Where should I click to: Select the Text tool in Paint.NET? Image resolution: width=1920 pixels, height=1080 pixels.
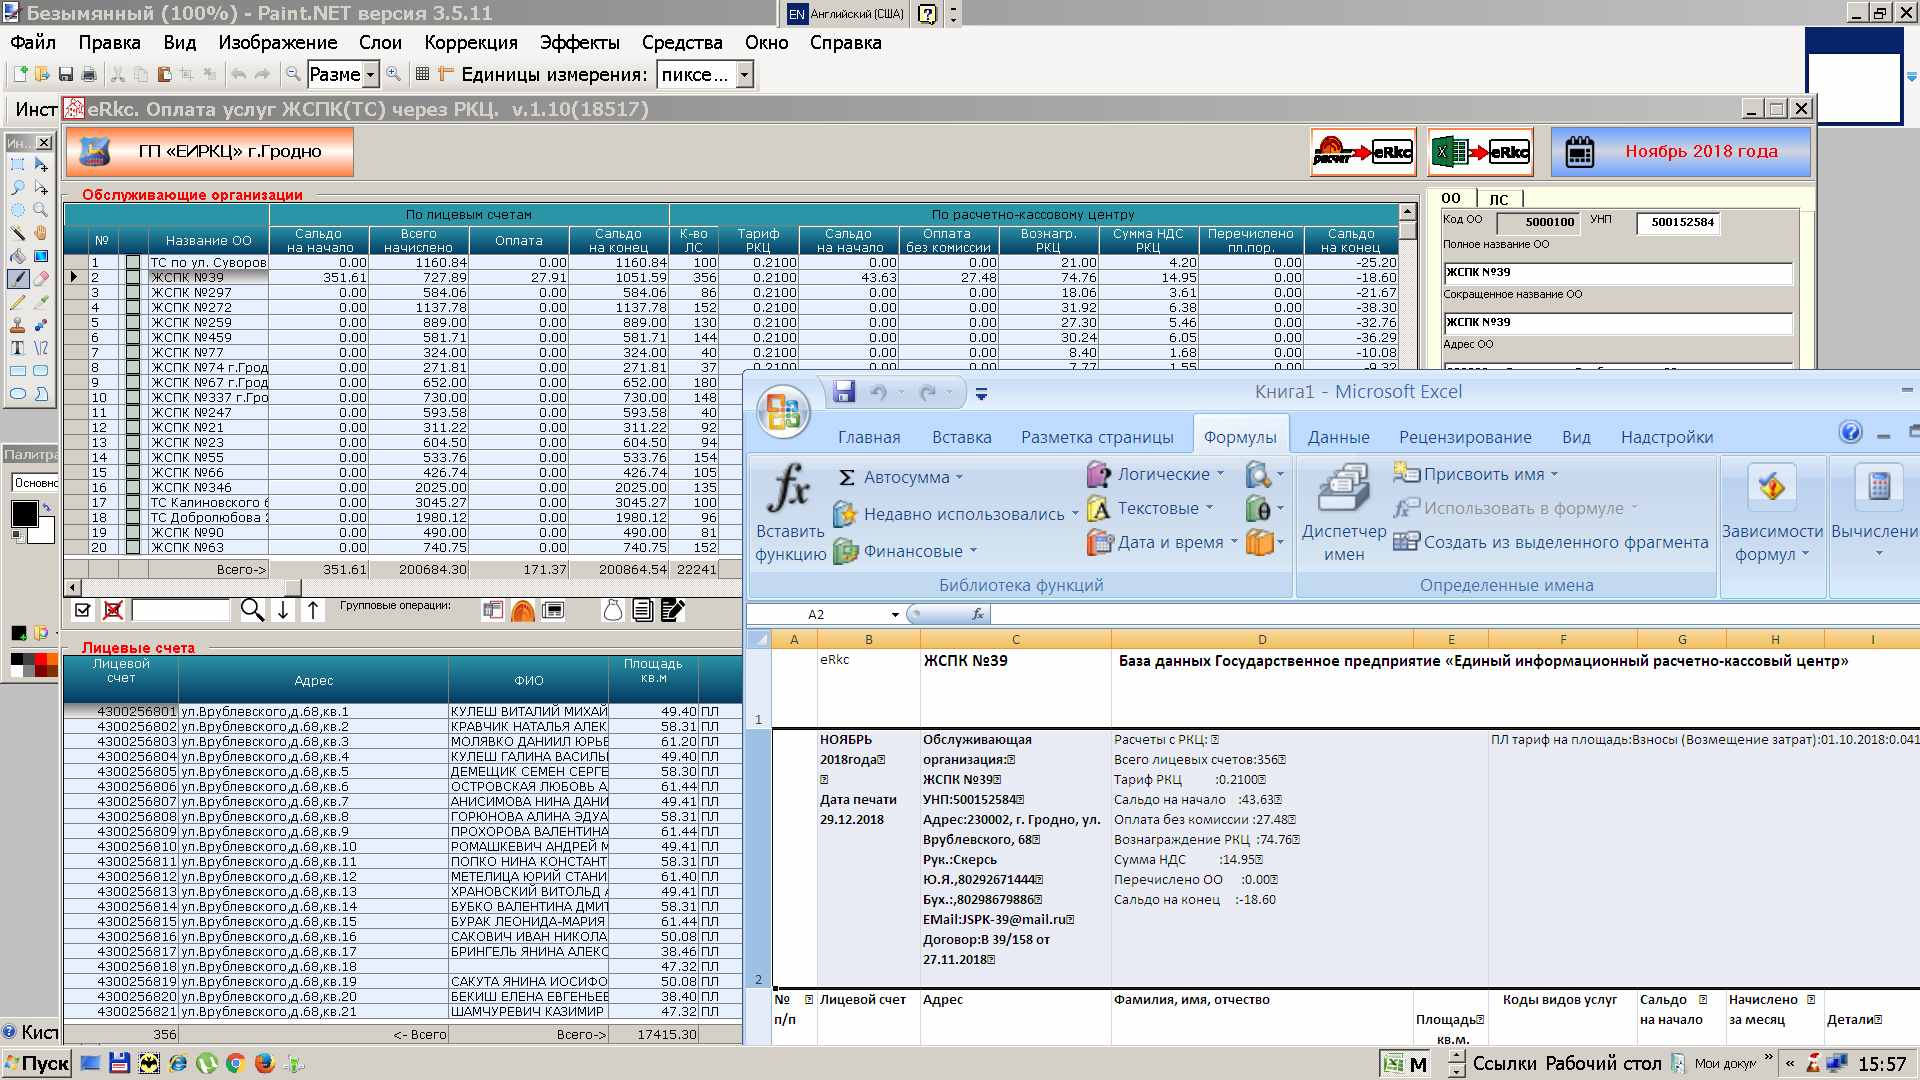[x=18, y=348]
